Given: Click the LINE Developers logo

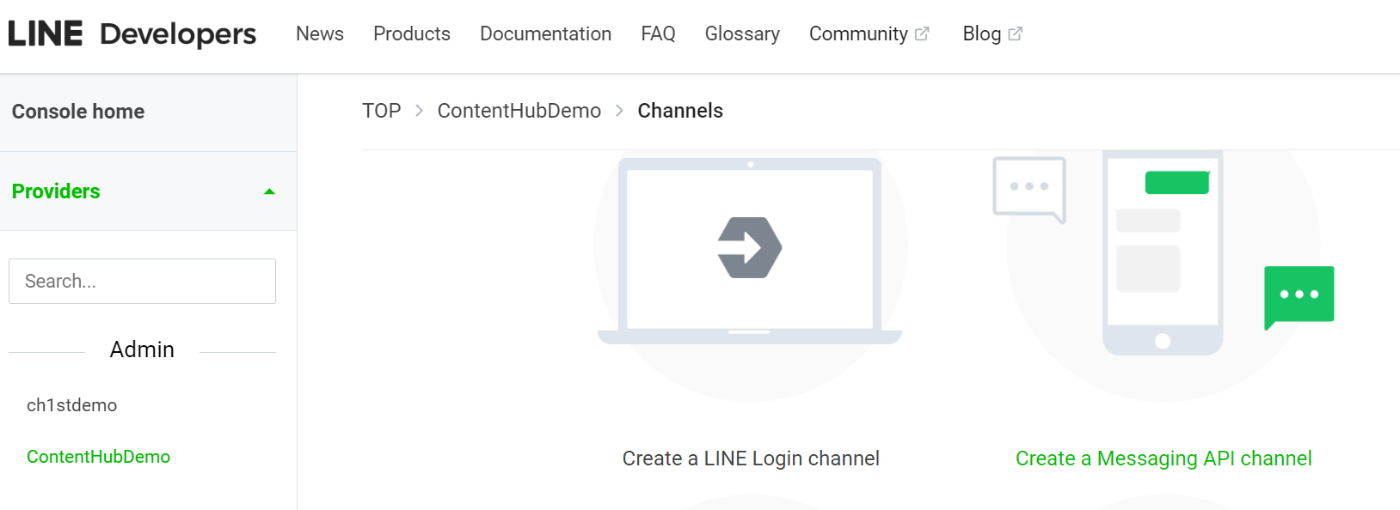Looking at the screenshot, I should 132,34.
